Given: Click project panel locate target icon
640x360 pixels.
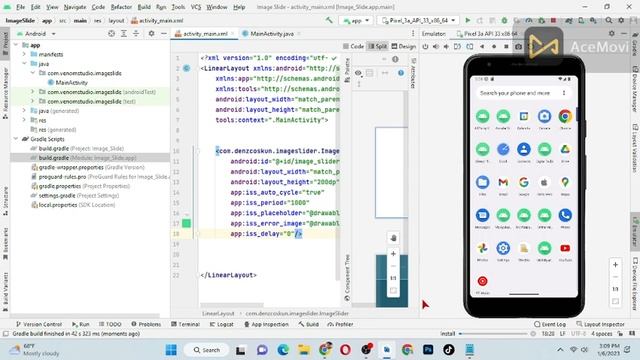Looking at the screenshot, I should (x=111, y=33).
